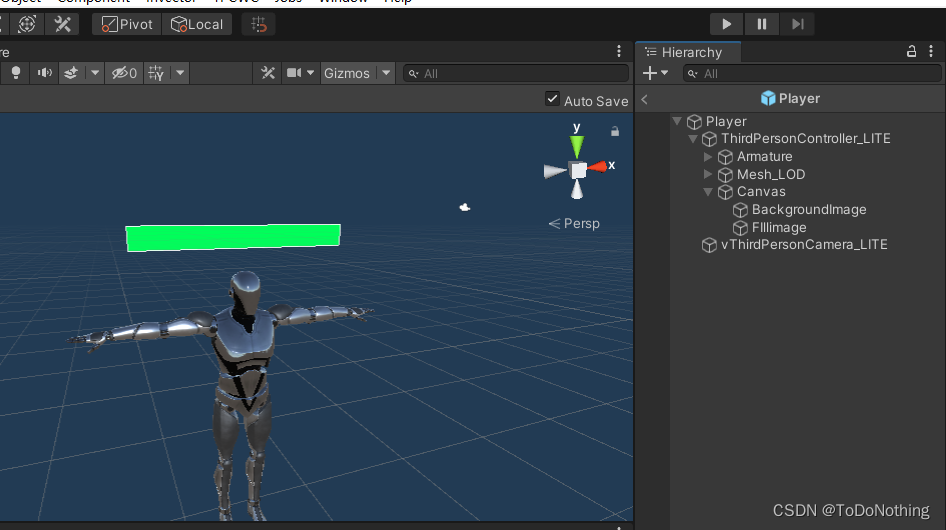Select Armature in the Hierarchy
This screenshot has width=946, height=530.
[x=764, y=157]
